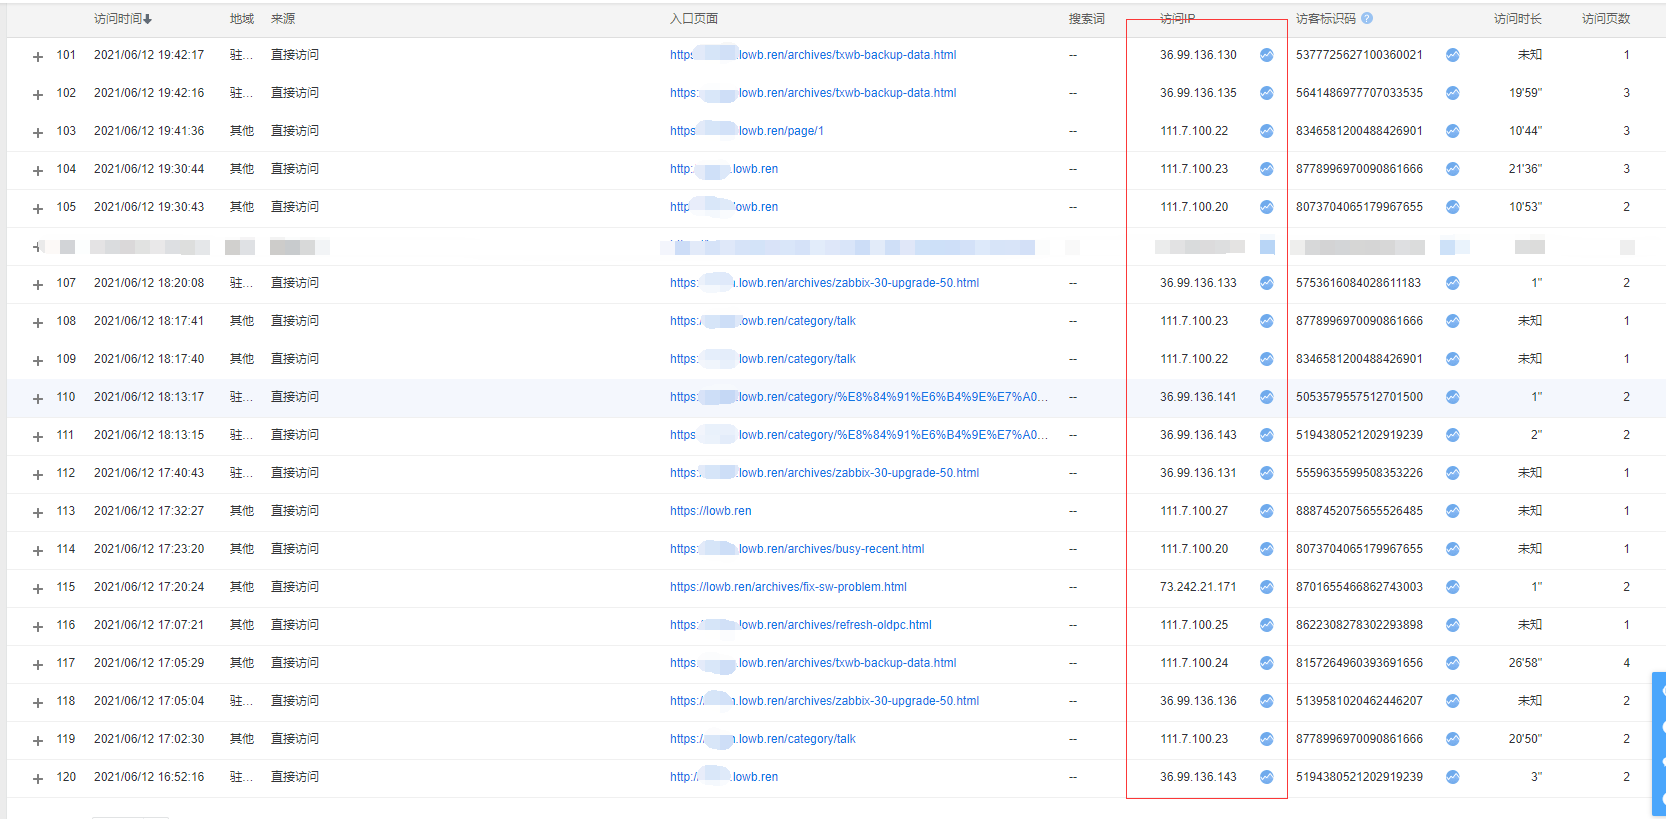
Task: Open the zabbix-30-upgrade-50 link in row 107
Action: (x=824, y=283)
